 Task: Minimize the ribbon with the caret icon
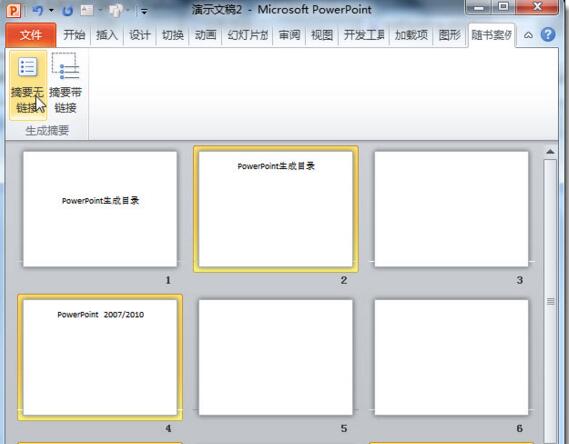point(528,36)
